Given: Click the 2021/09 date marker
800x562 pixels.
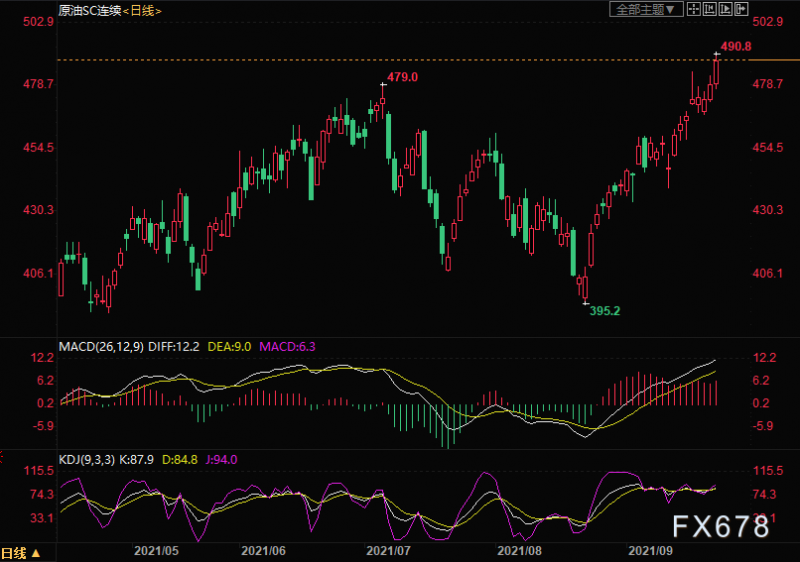Looking at the screenshot, I should [x=650, y=551].
